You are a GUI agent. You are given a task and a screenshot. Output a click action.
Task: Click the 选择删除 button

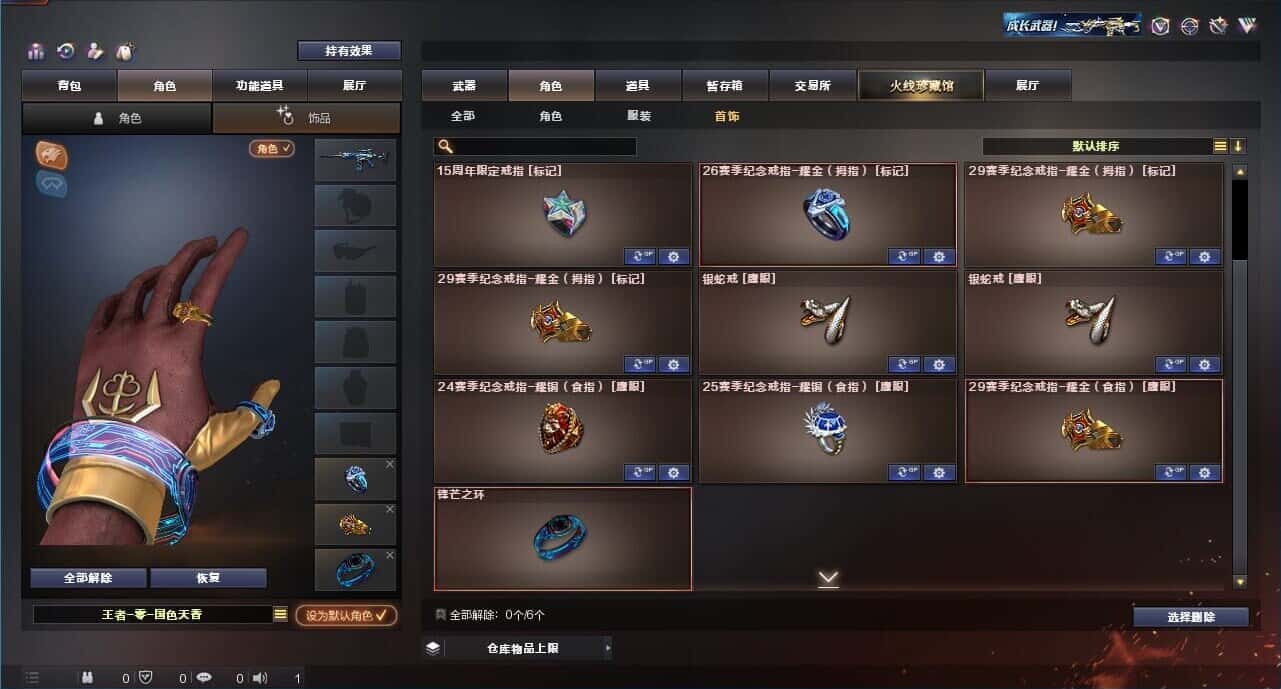point(1191,617)
